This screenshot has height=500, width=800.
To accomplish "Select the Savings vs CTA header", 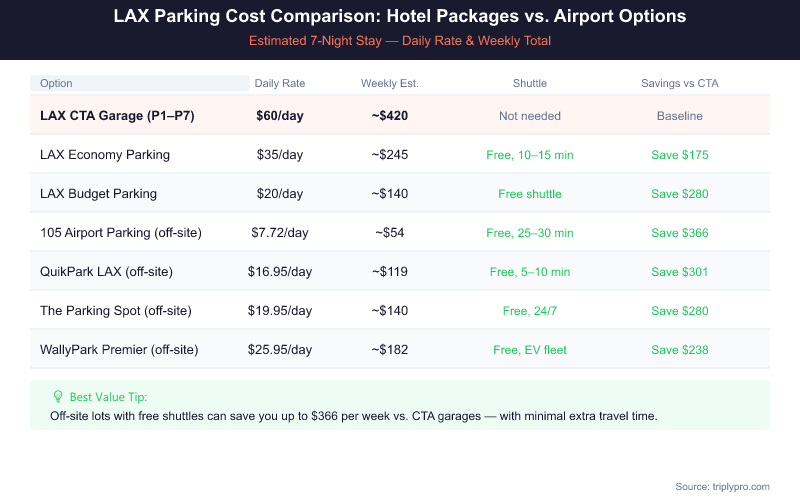I will pyautogui.click(x=680, y=83).
